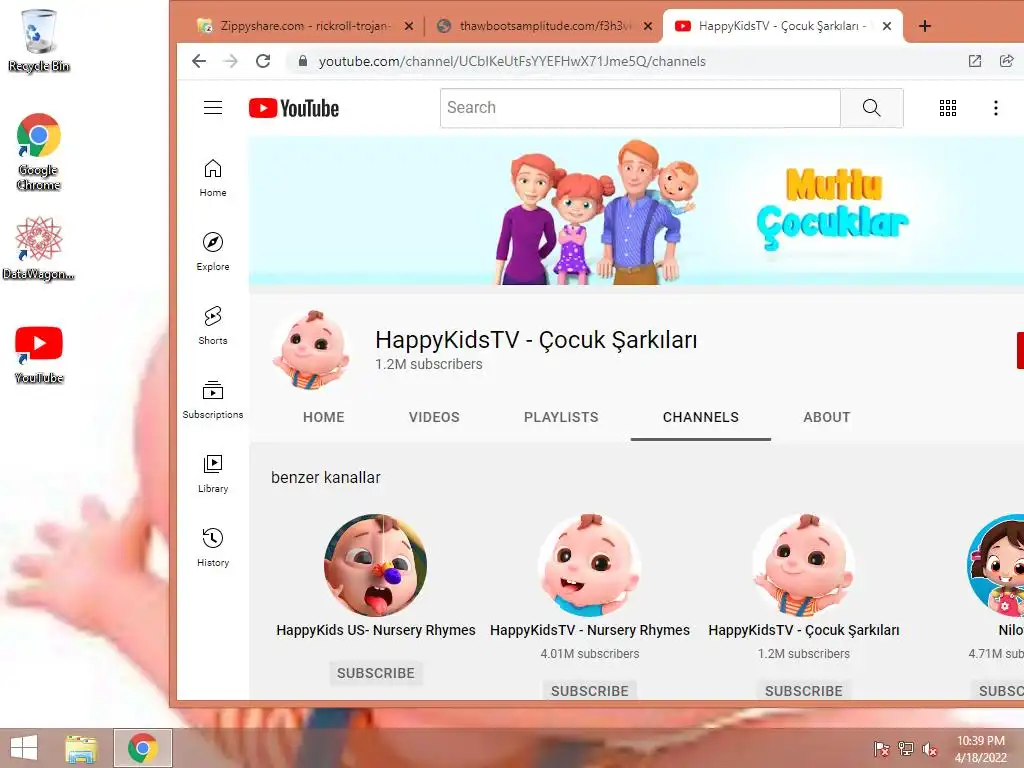Go to Home in sidebar

(213, 178)
